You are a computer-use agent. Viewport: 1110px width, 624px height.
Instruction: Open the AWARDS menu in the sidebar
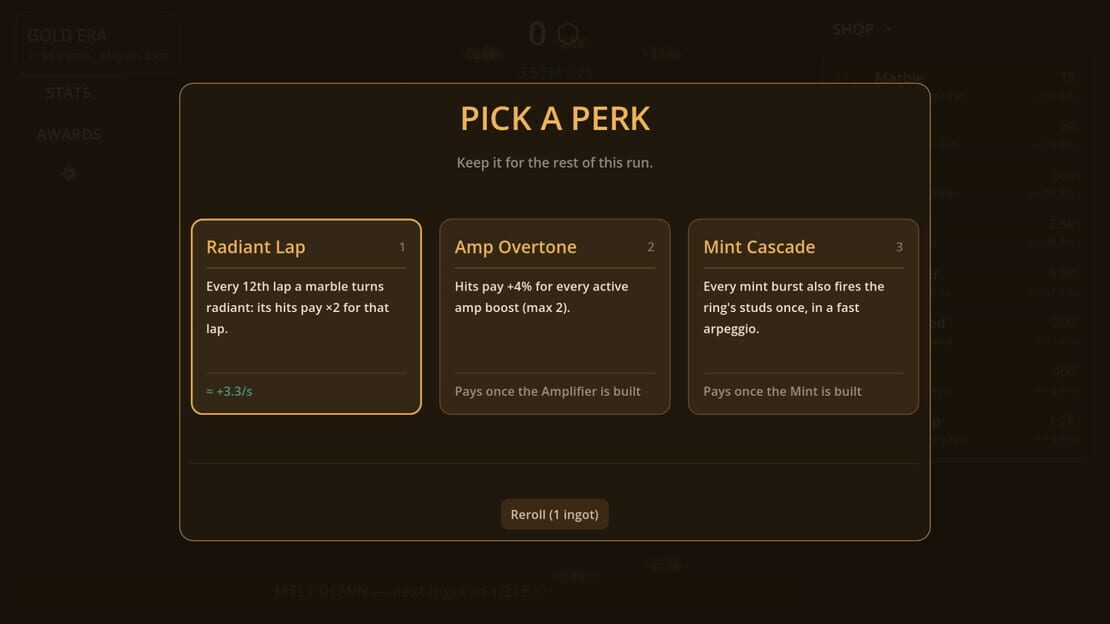tap(69, 135)
